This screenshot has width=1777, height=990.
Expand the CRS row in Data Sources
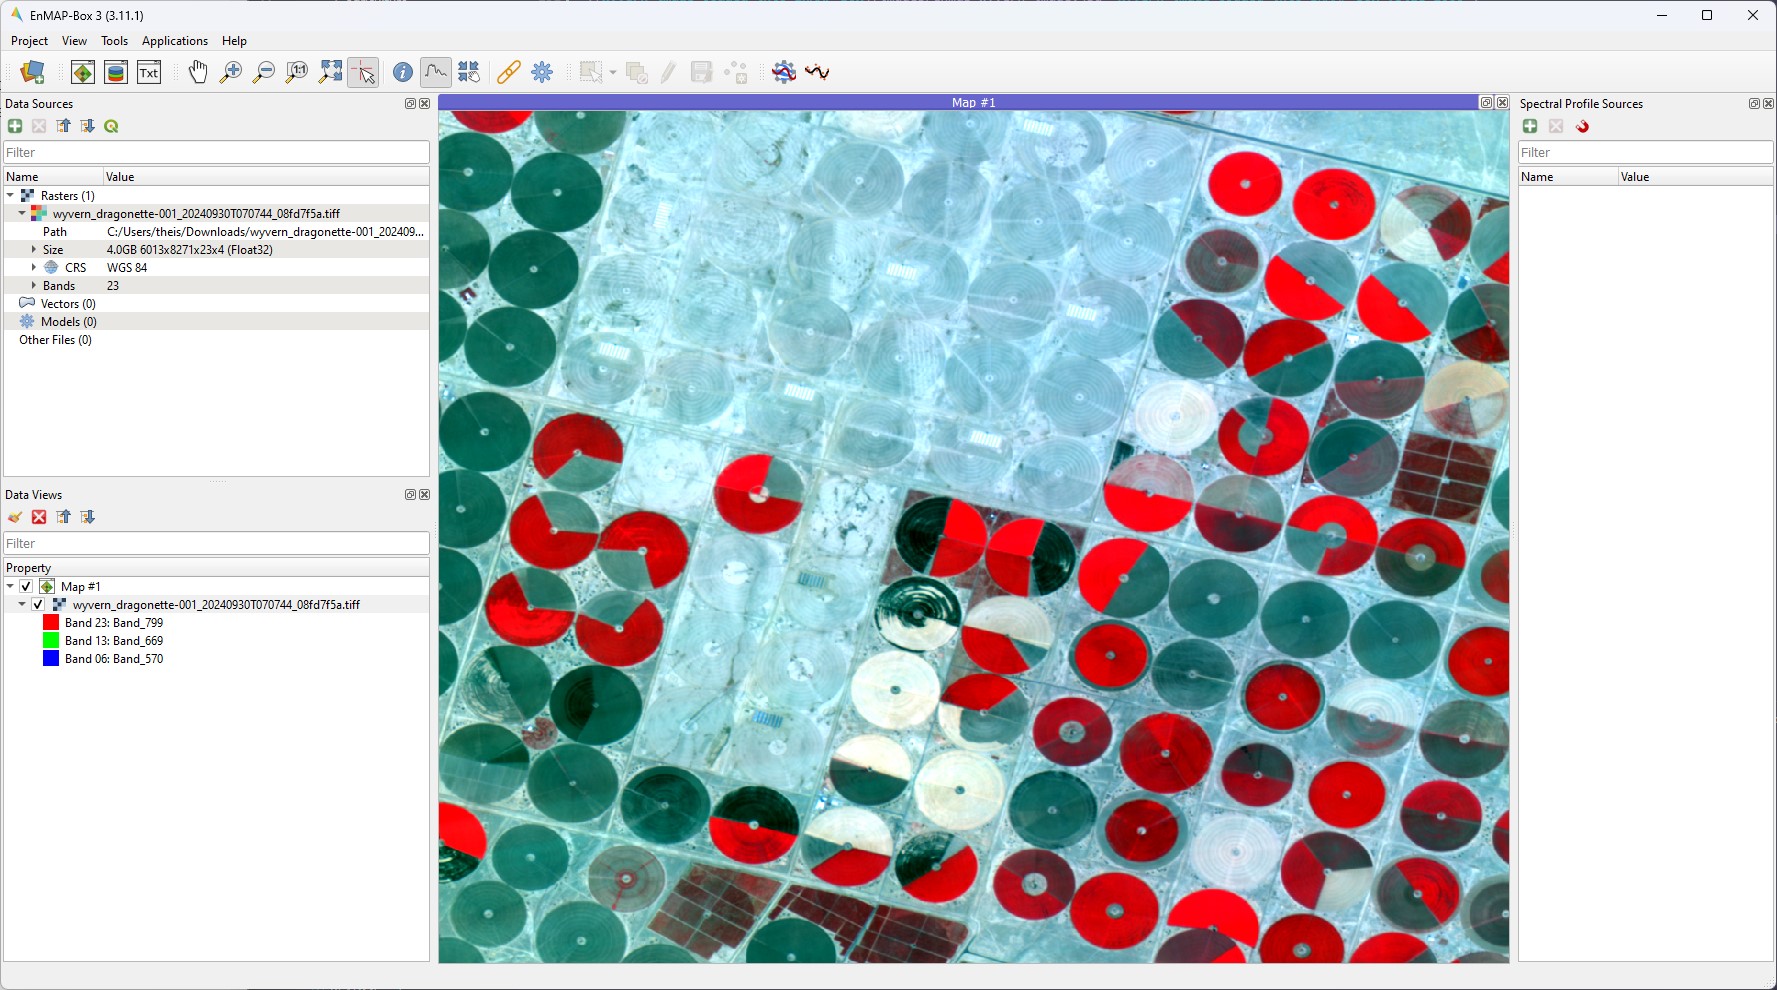tap(33, 268)
